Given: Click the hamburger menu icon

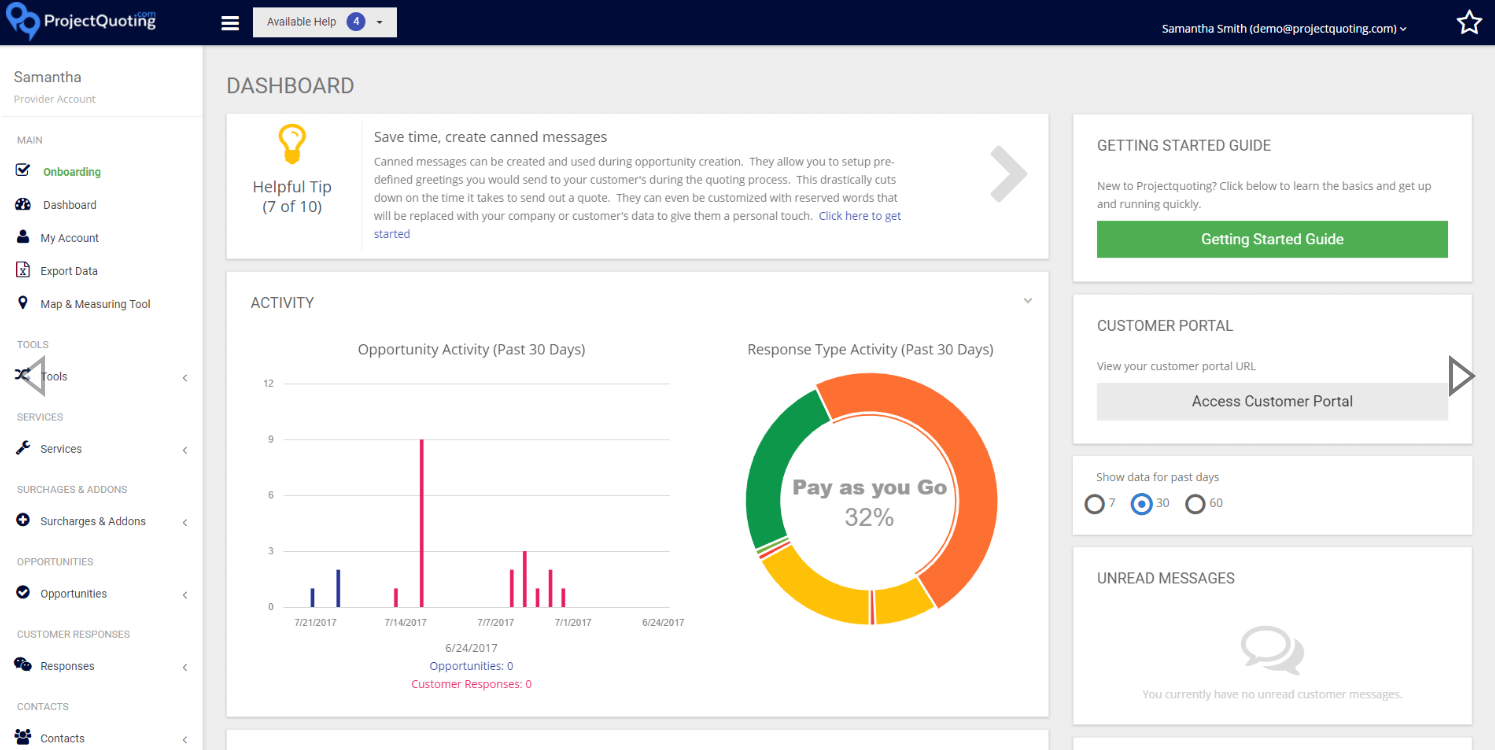Looking at the screenshot, I should point(230,23).
